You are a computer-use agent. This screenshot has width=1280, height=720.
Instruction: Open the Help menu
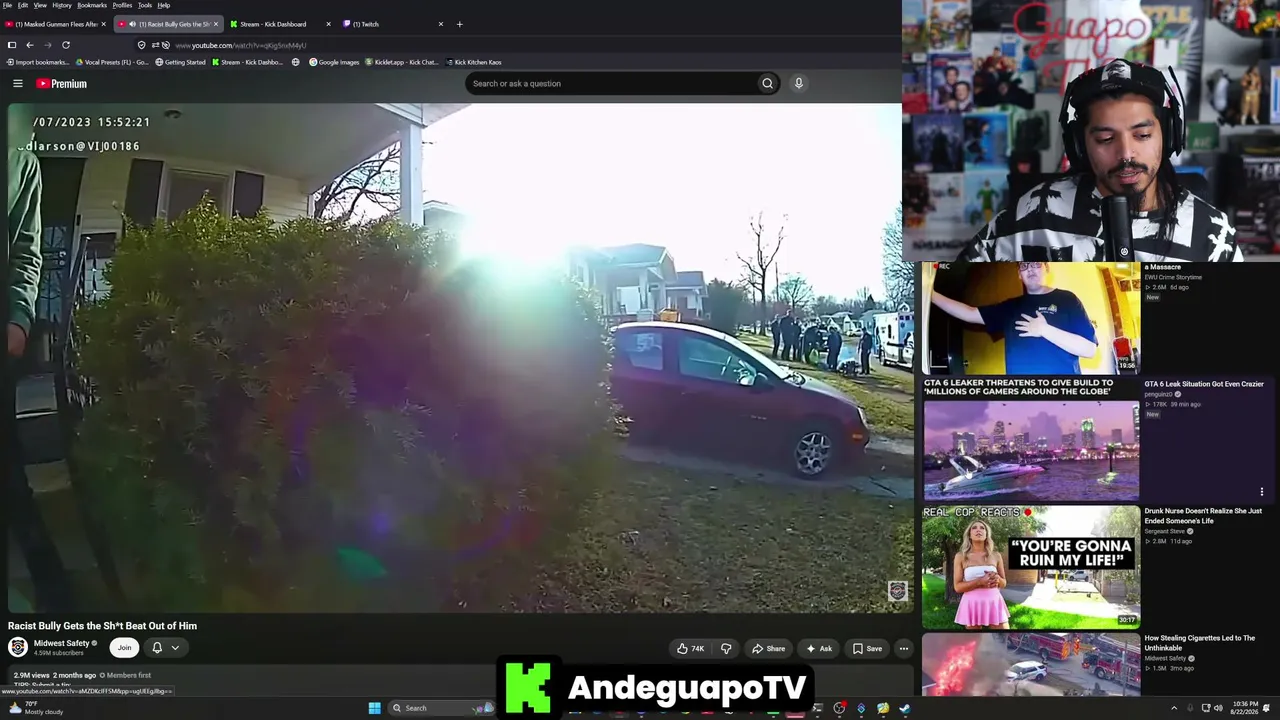coord(164,5)
